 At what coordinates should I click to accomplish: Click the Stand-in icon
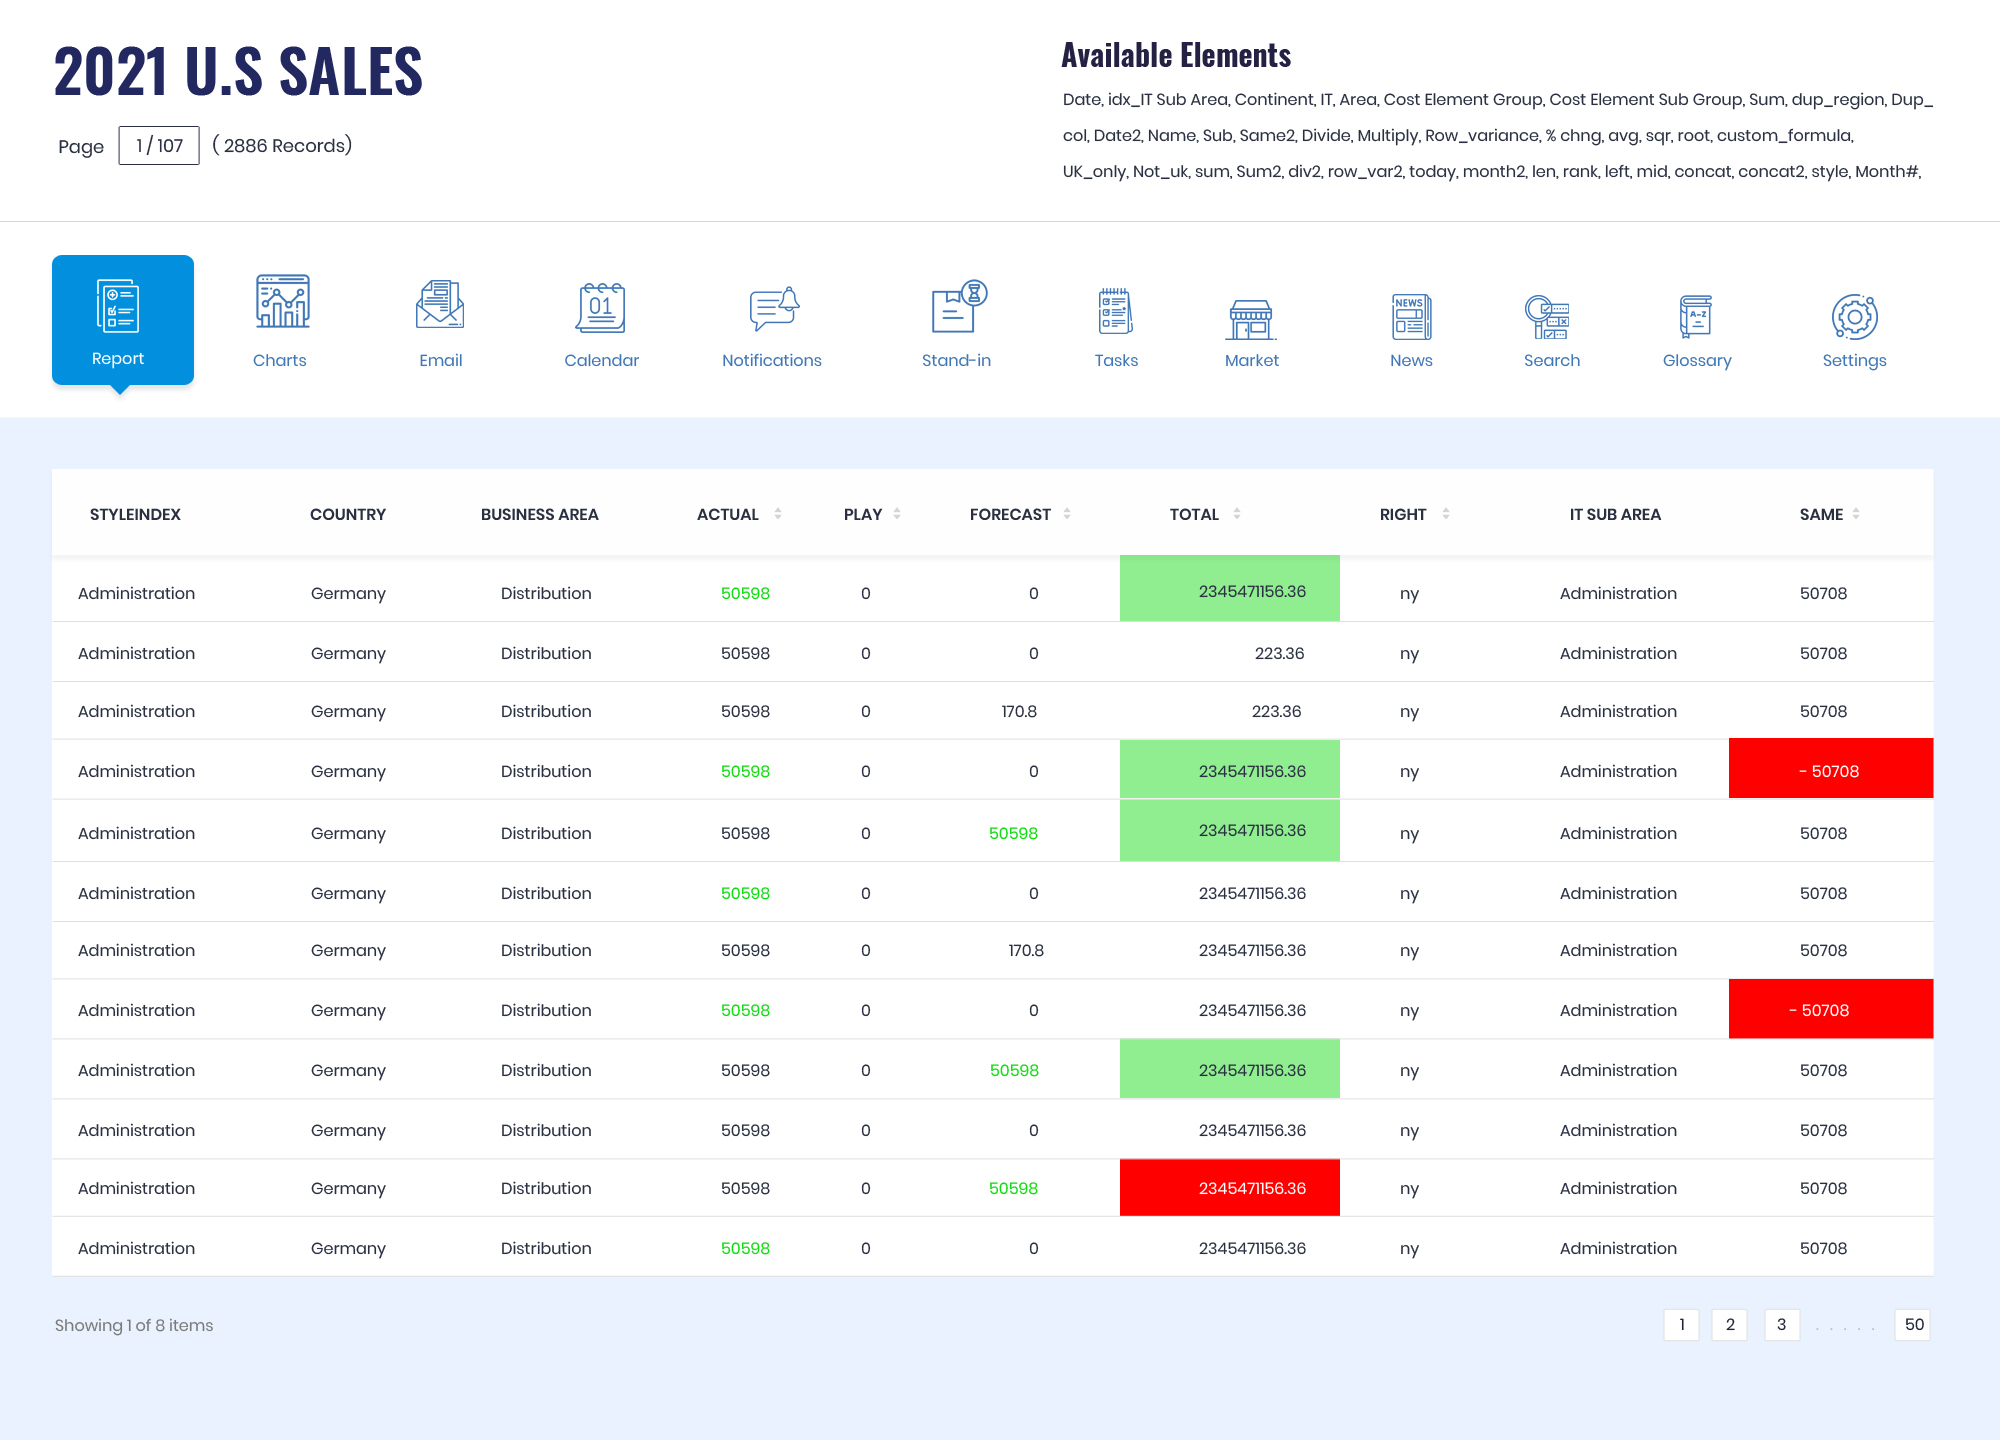[x=958, y=307]
